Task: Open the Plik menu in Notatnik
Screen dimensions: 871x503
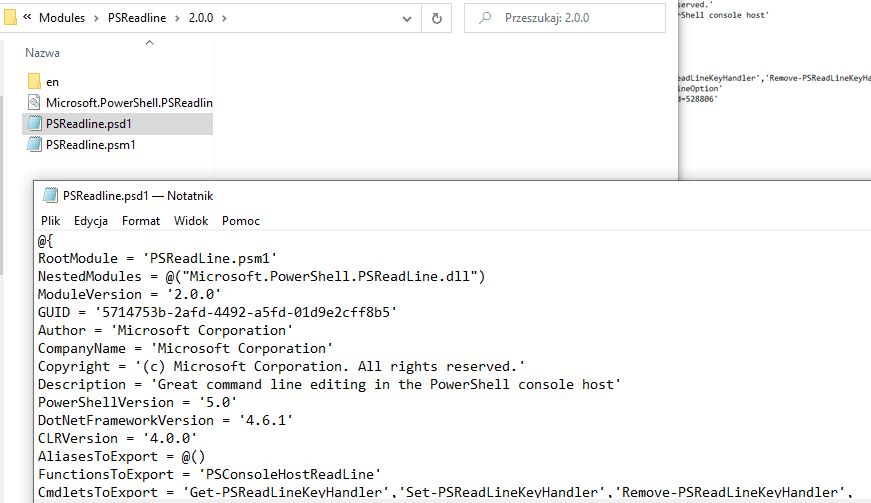Action: [x=50, y=221]
